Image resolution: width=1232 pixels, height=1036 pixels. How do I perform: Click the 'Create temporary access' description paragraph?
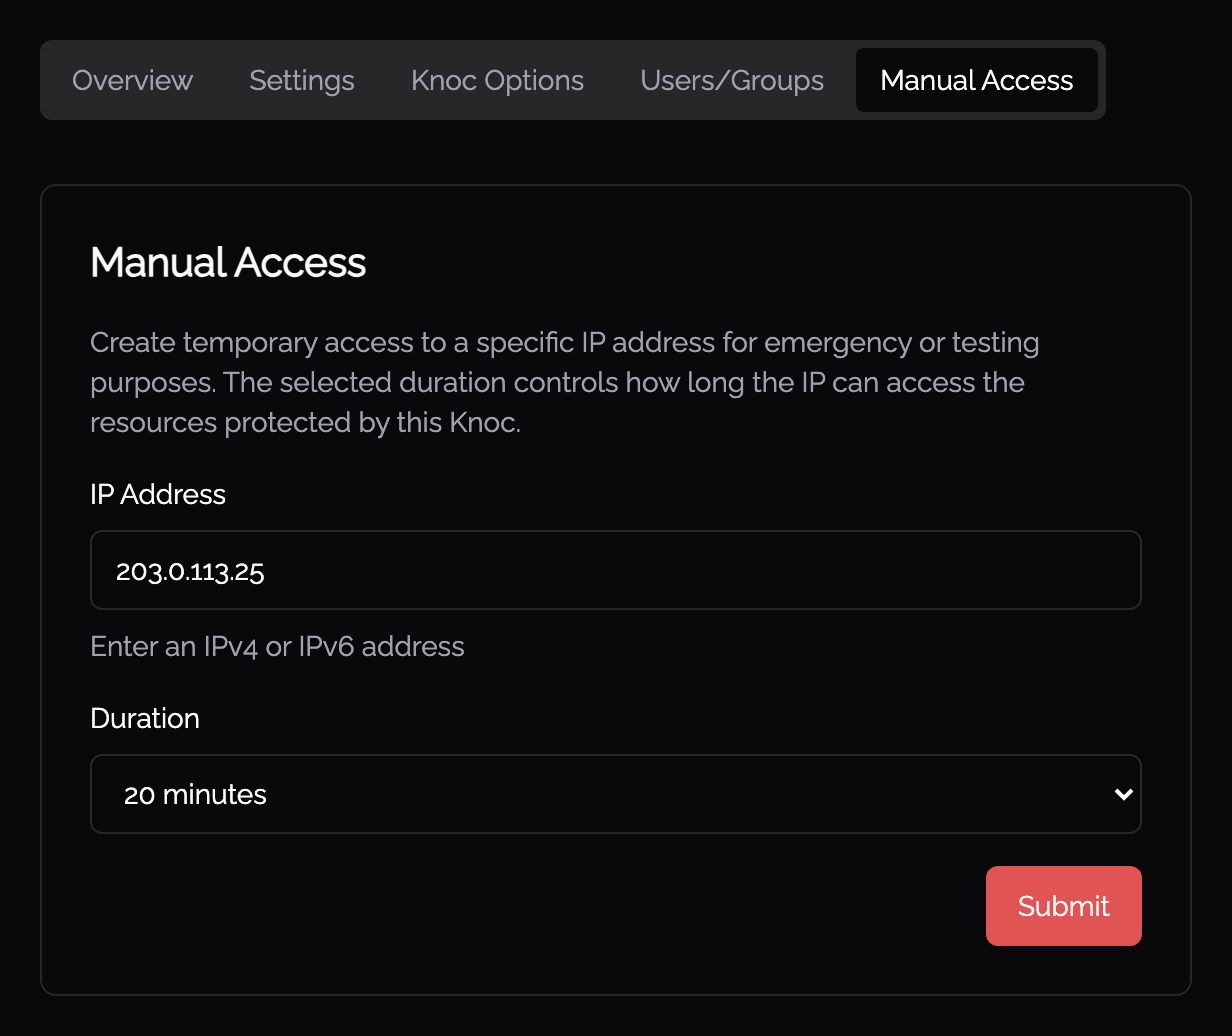point(565,383)
